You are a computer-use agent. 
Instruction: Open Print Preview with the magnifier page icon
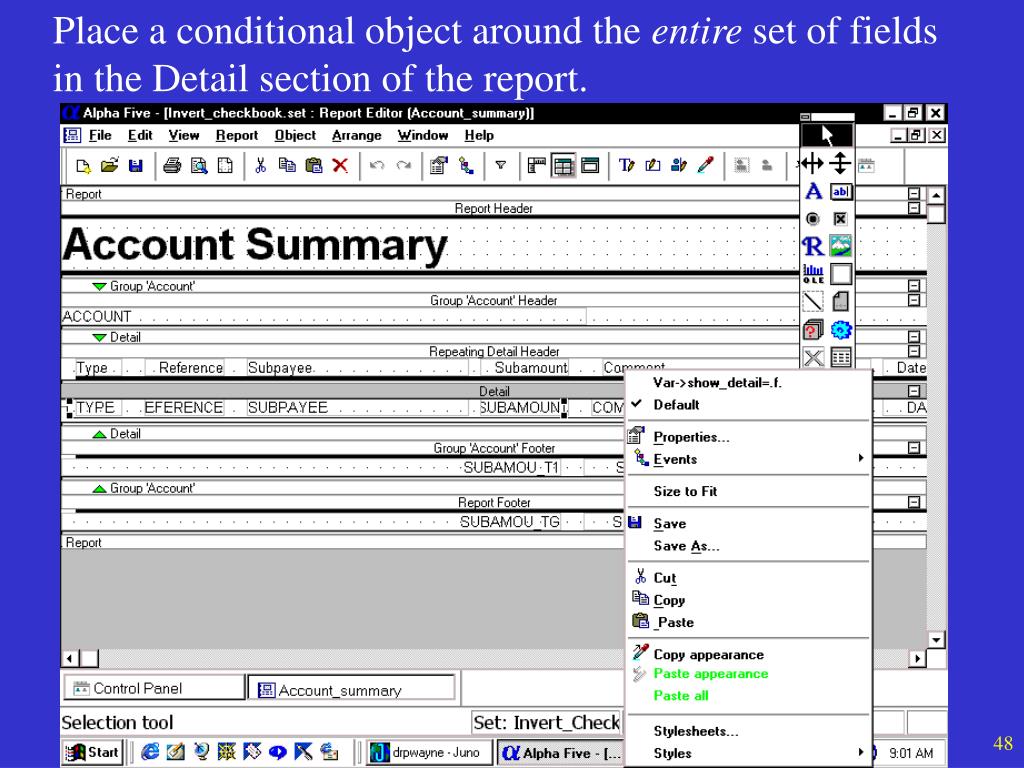coord(199,166)
